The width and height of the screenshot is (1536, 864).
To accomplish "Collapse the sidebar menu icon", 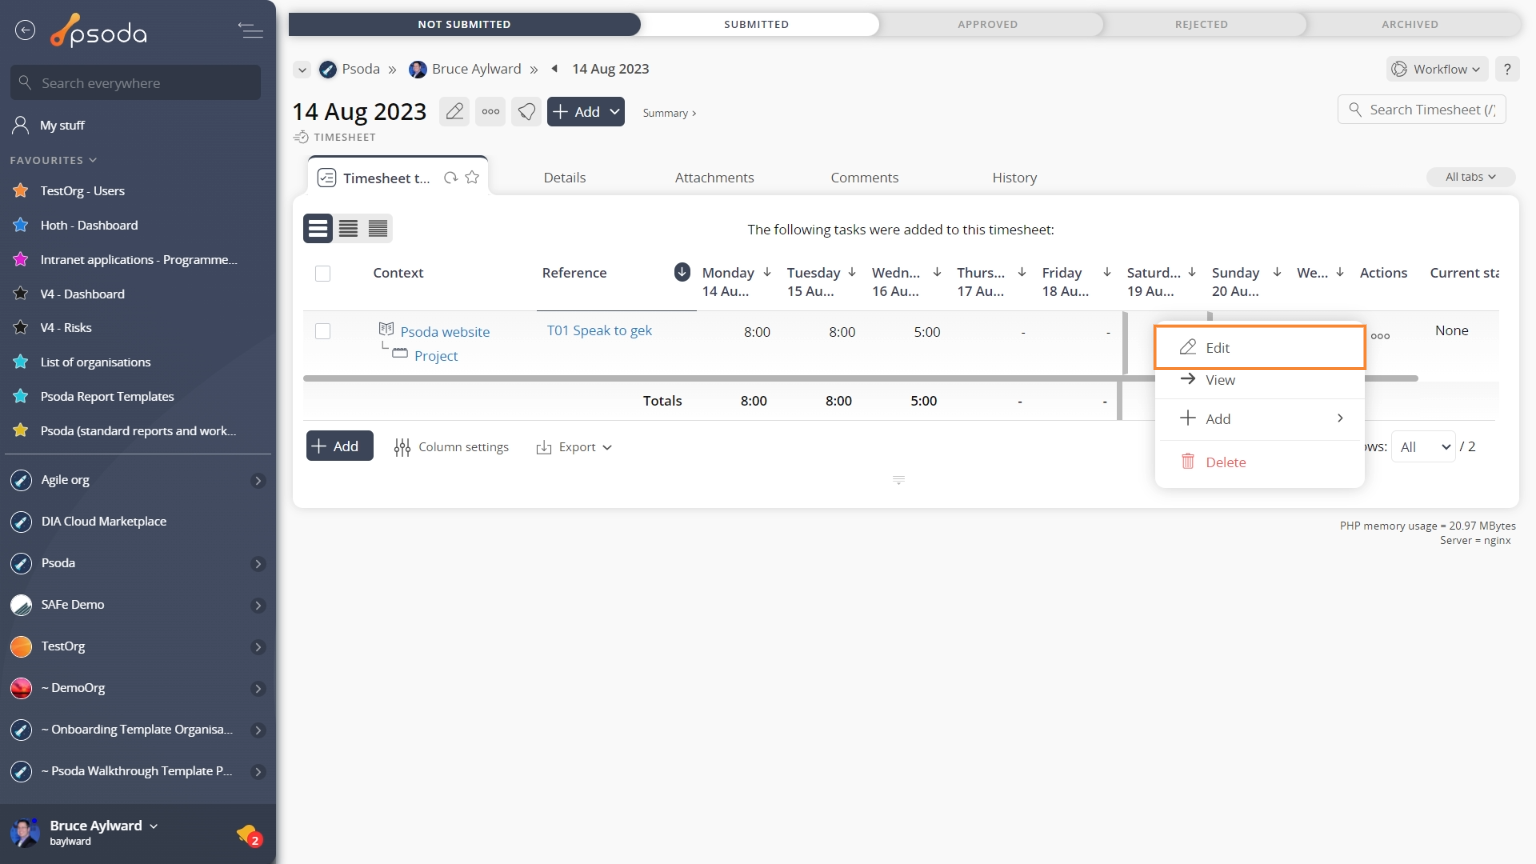I will (x=251, y=31).
